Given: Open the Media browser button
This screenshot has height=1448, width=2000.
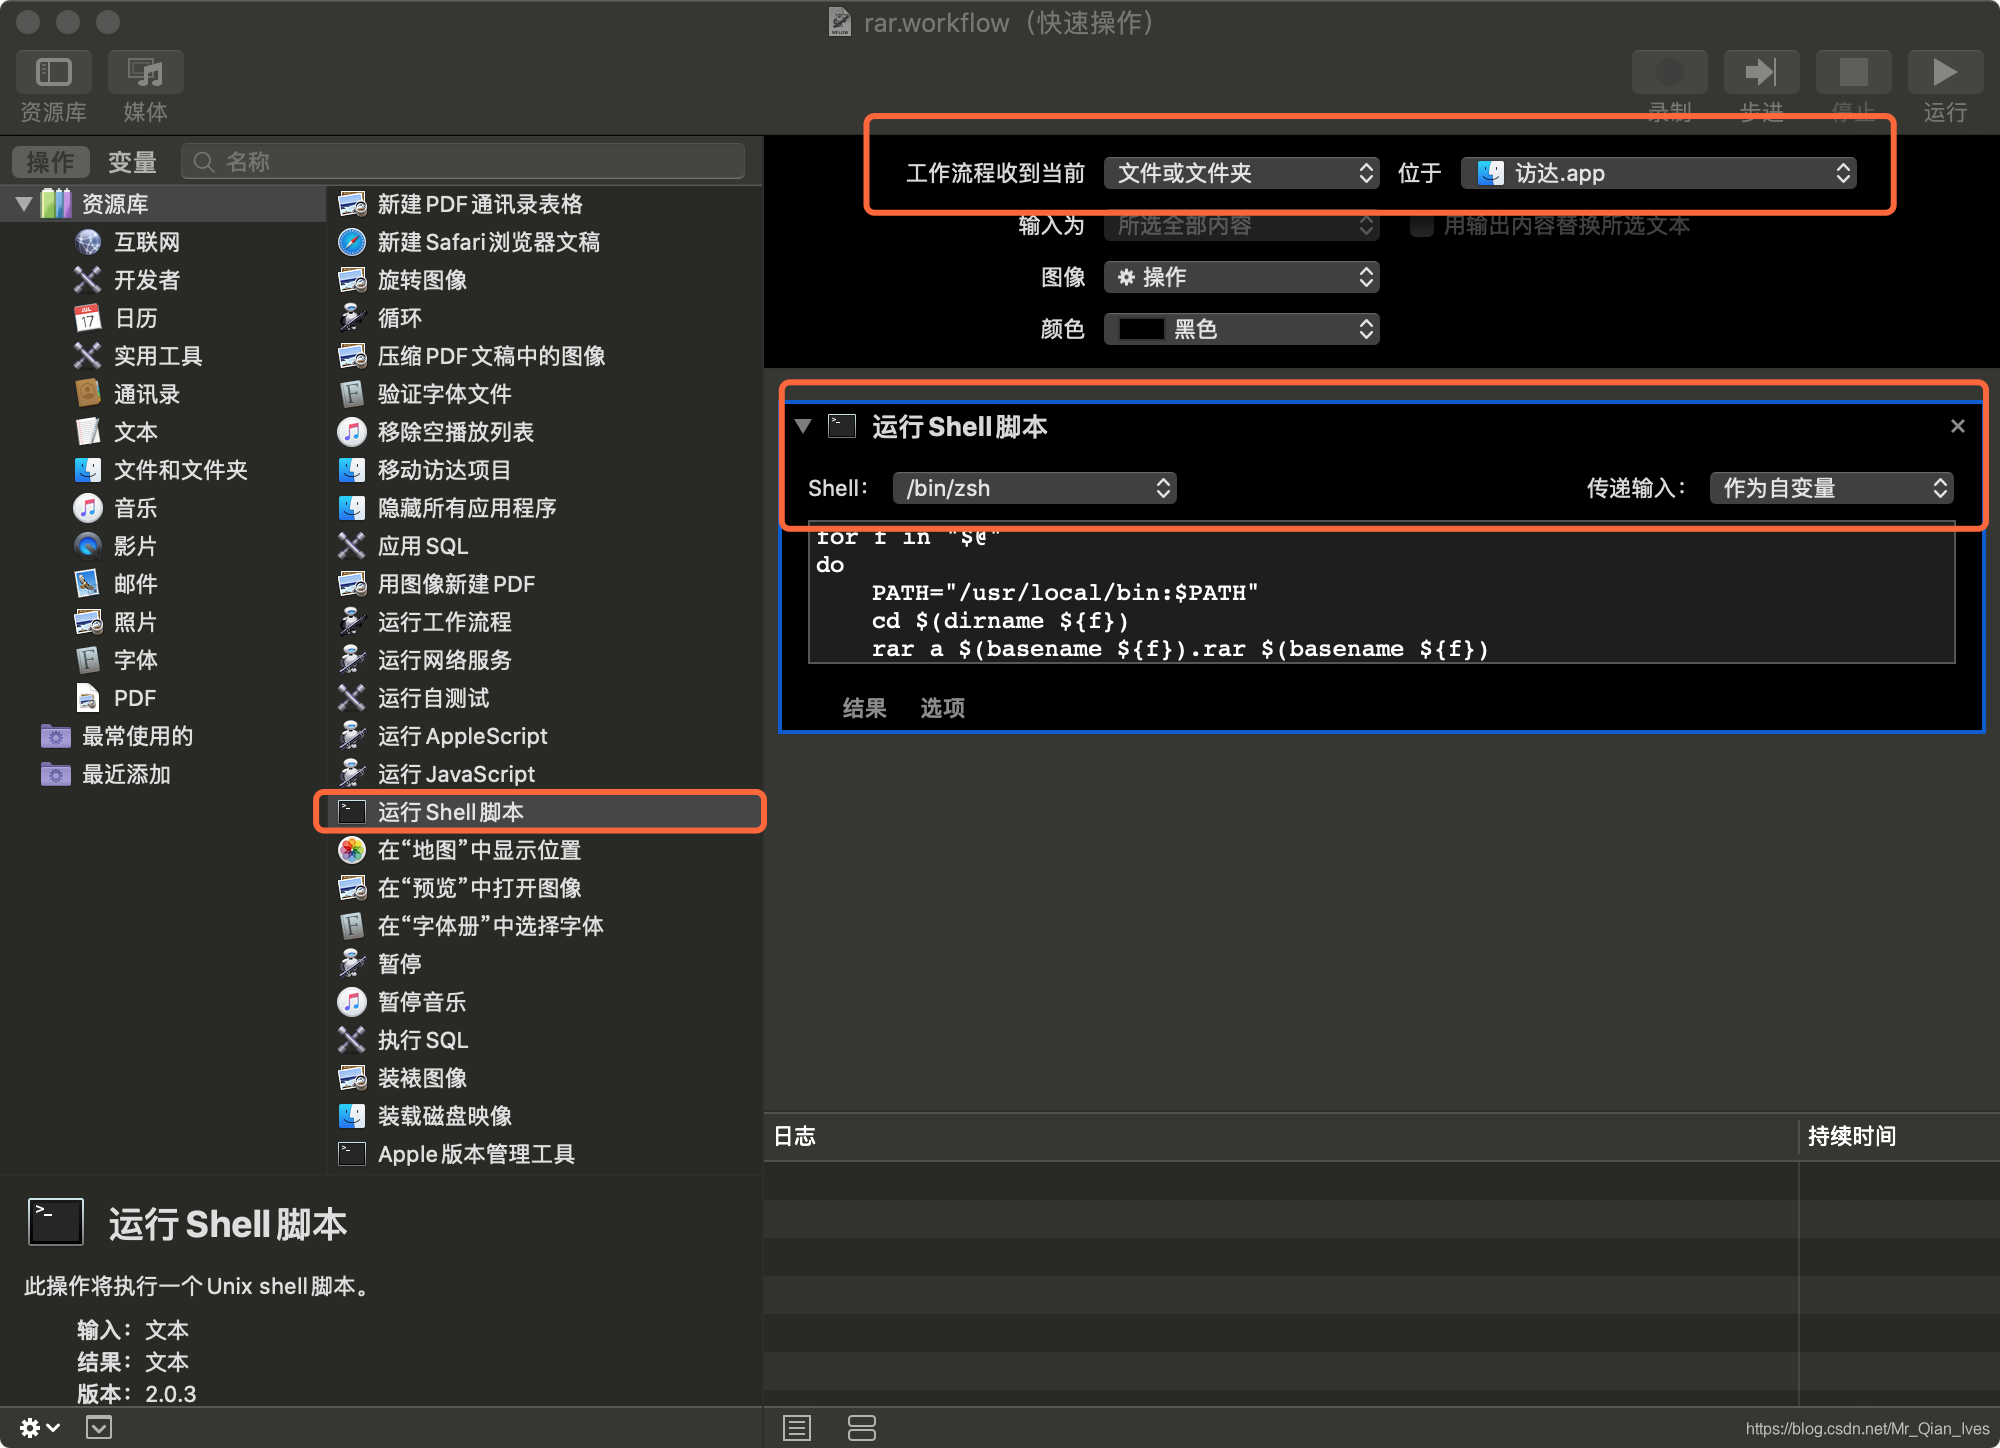Looking at the screenshot, I should 146,72.
